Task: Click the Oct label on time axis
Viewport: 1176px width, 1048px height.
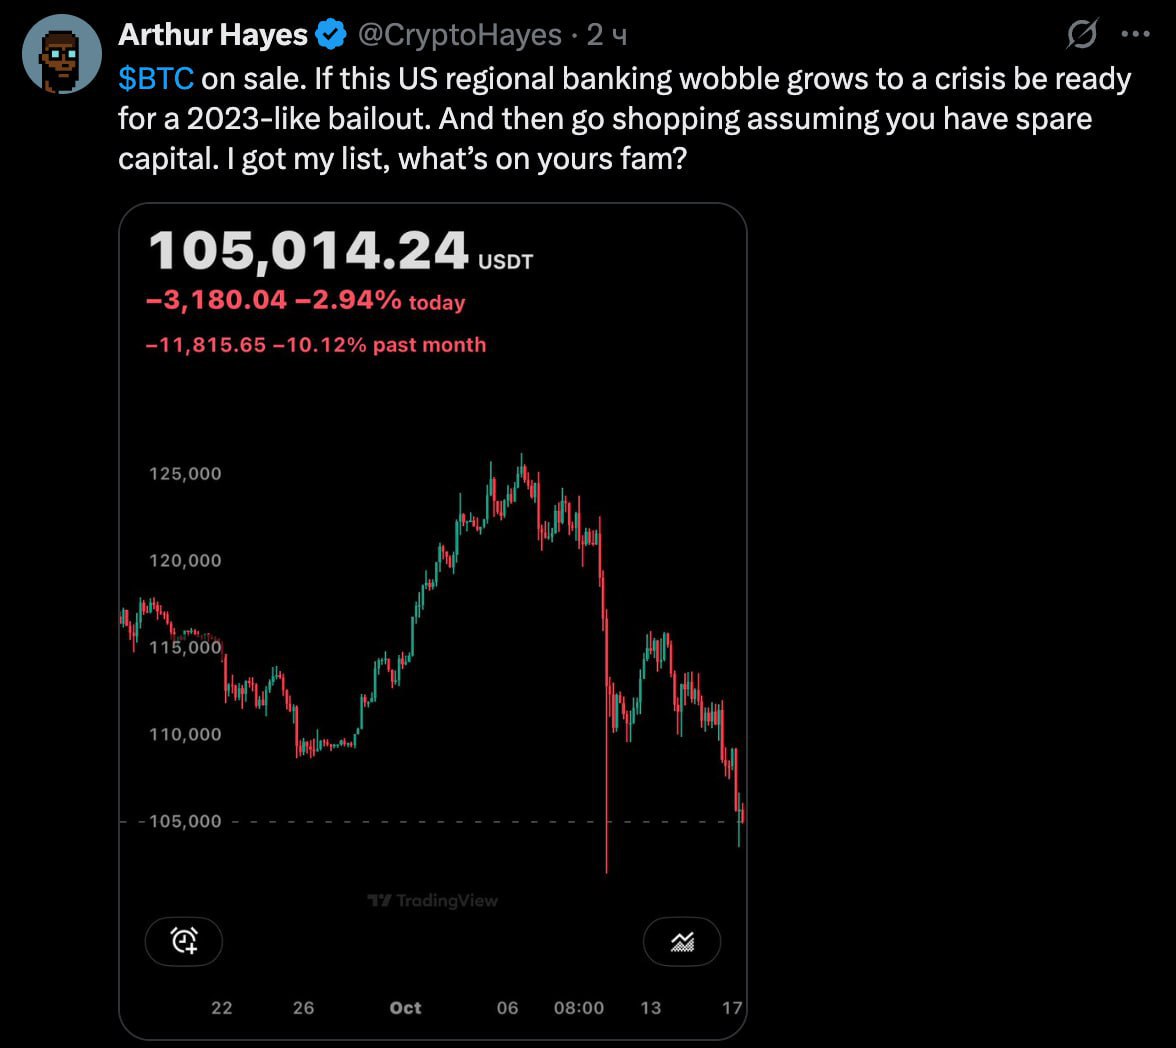Action: (405, 1008)
